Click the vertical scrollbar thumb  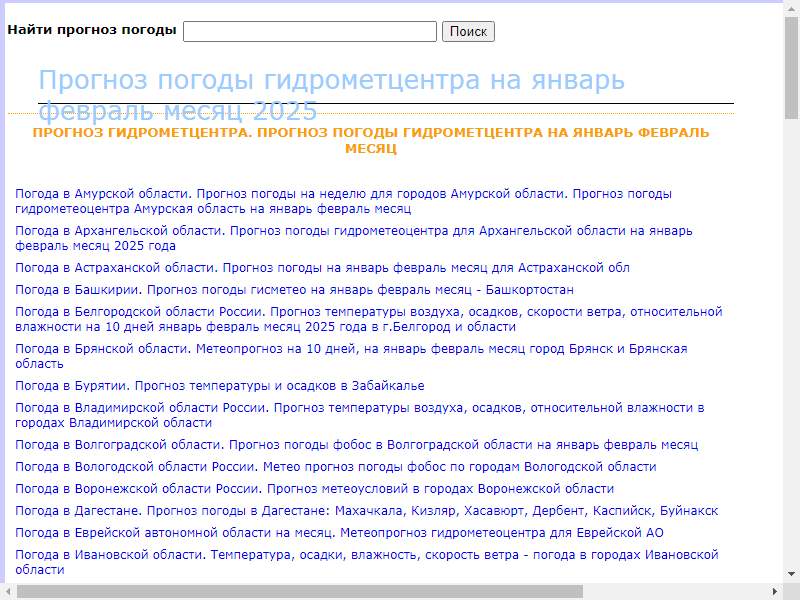pyautogui.click(x=791, y=68)
